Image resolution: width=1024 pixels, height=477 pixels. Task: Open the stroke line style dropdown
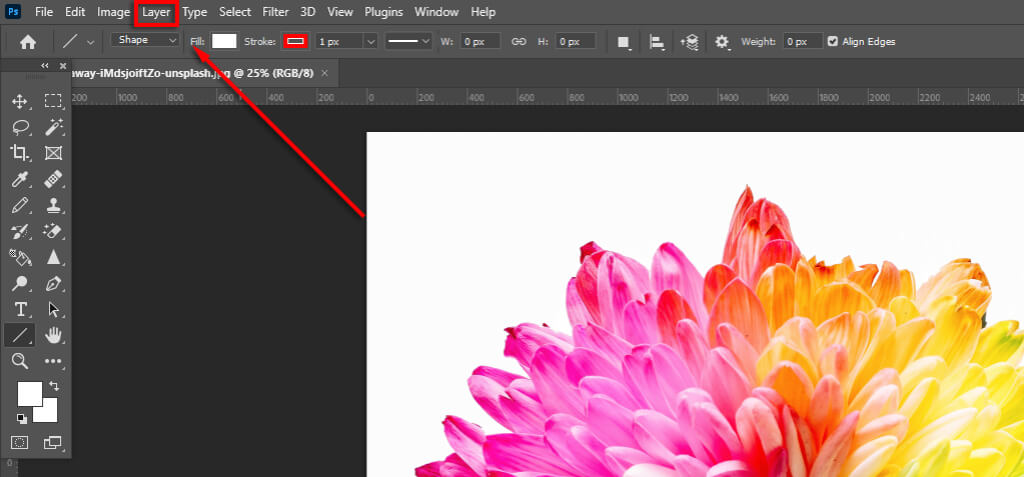[409, 41]
